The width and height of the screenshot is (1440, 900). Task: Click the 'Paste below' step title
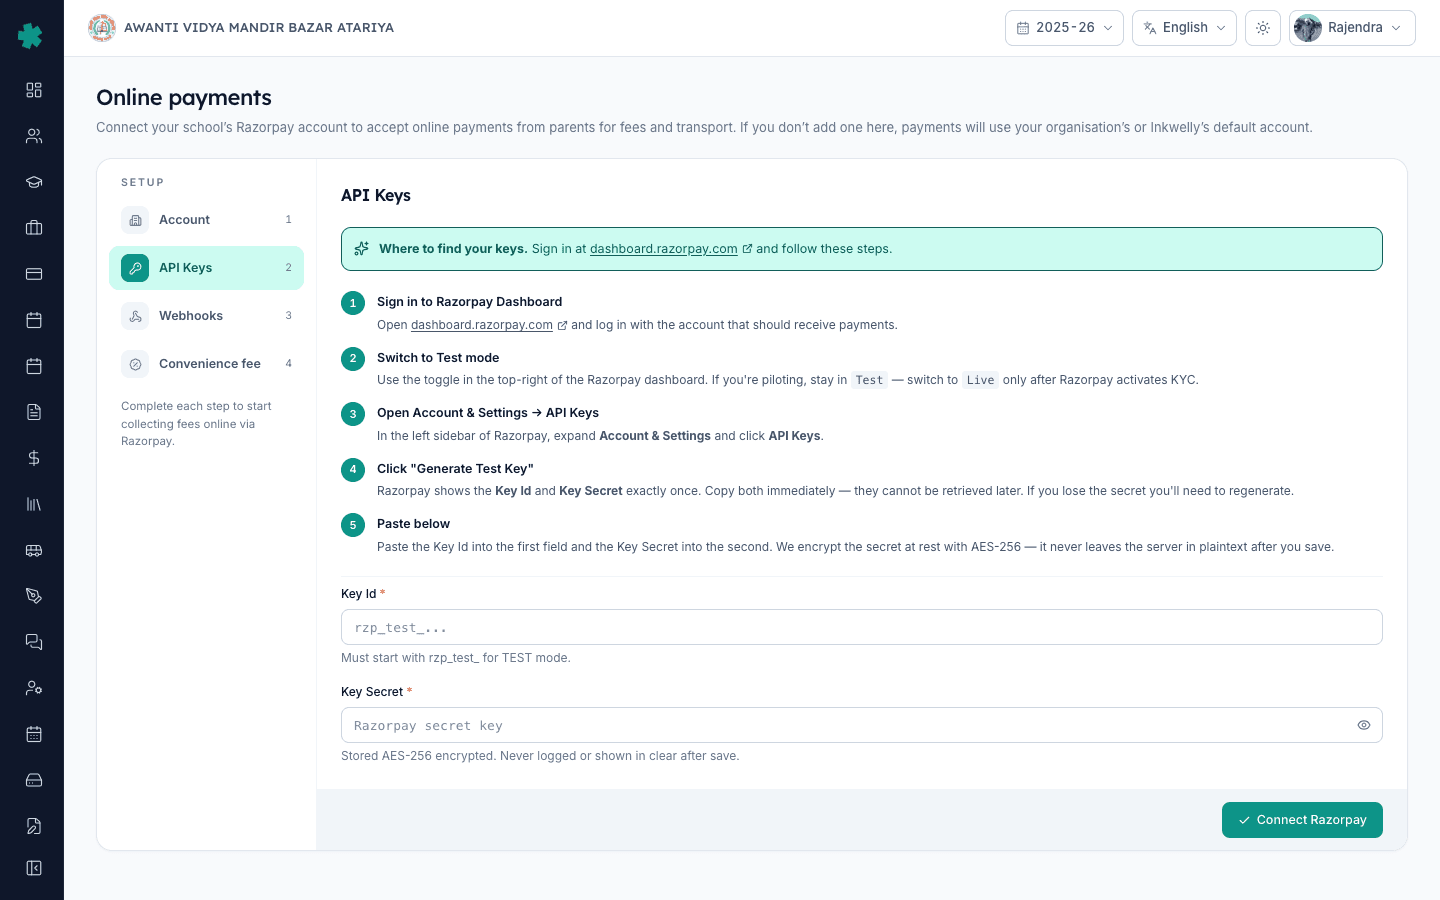(413, 524)
